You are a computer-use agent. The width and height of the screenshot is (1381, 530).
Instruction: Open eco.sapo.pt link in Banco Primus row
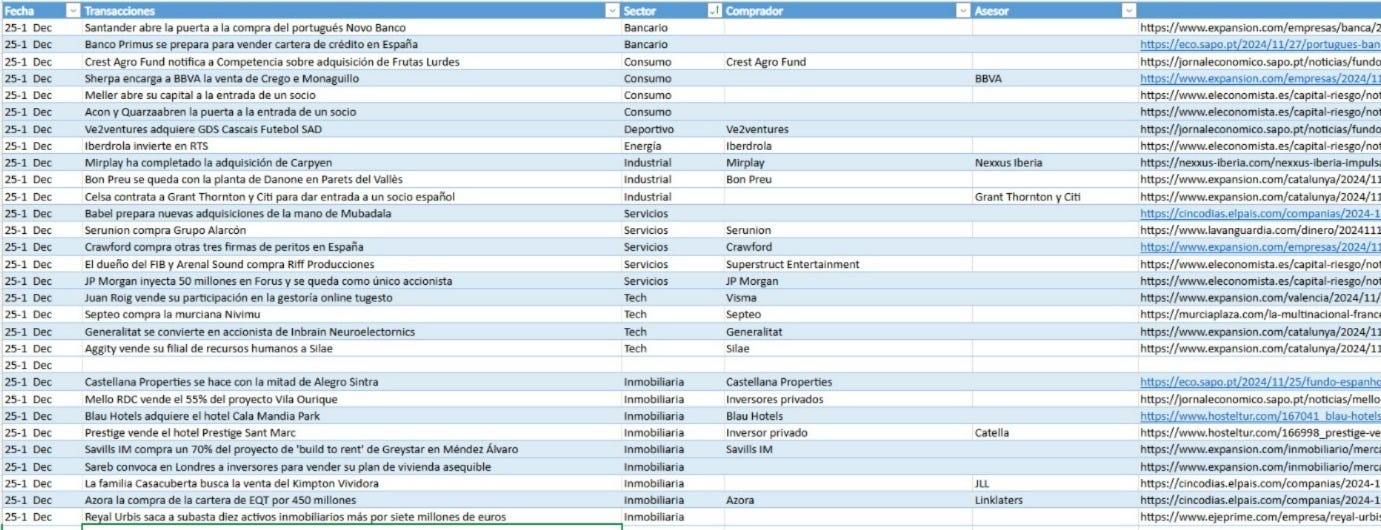(1260, 45)
